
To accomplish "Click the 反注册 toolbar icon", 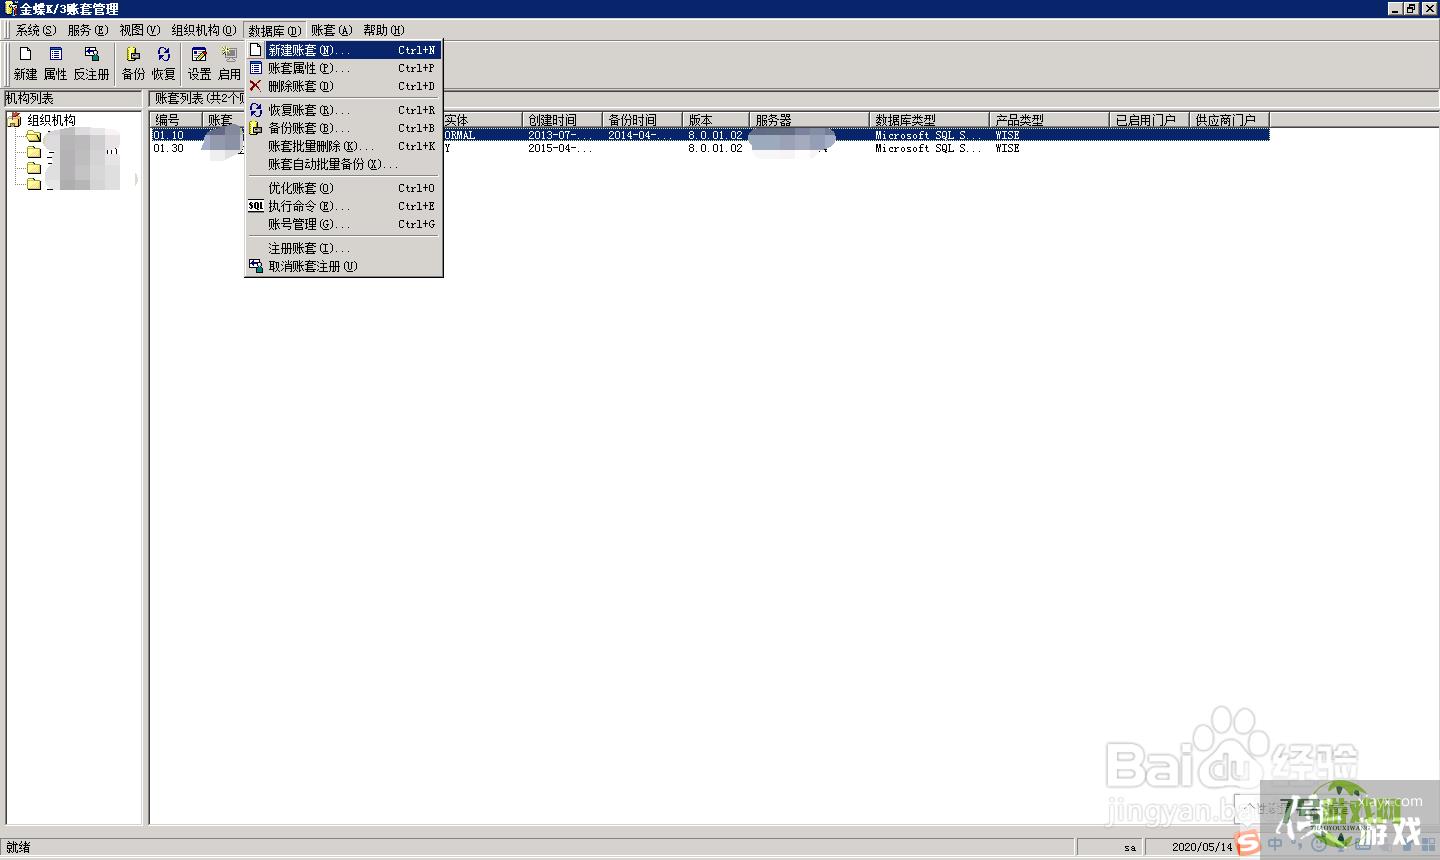I will pyautogui.click(x=91, y=63).
